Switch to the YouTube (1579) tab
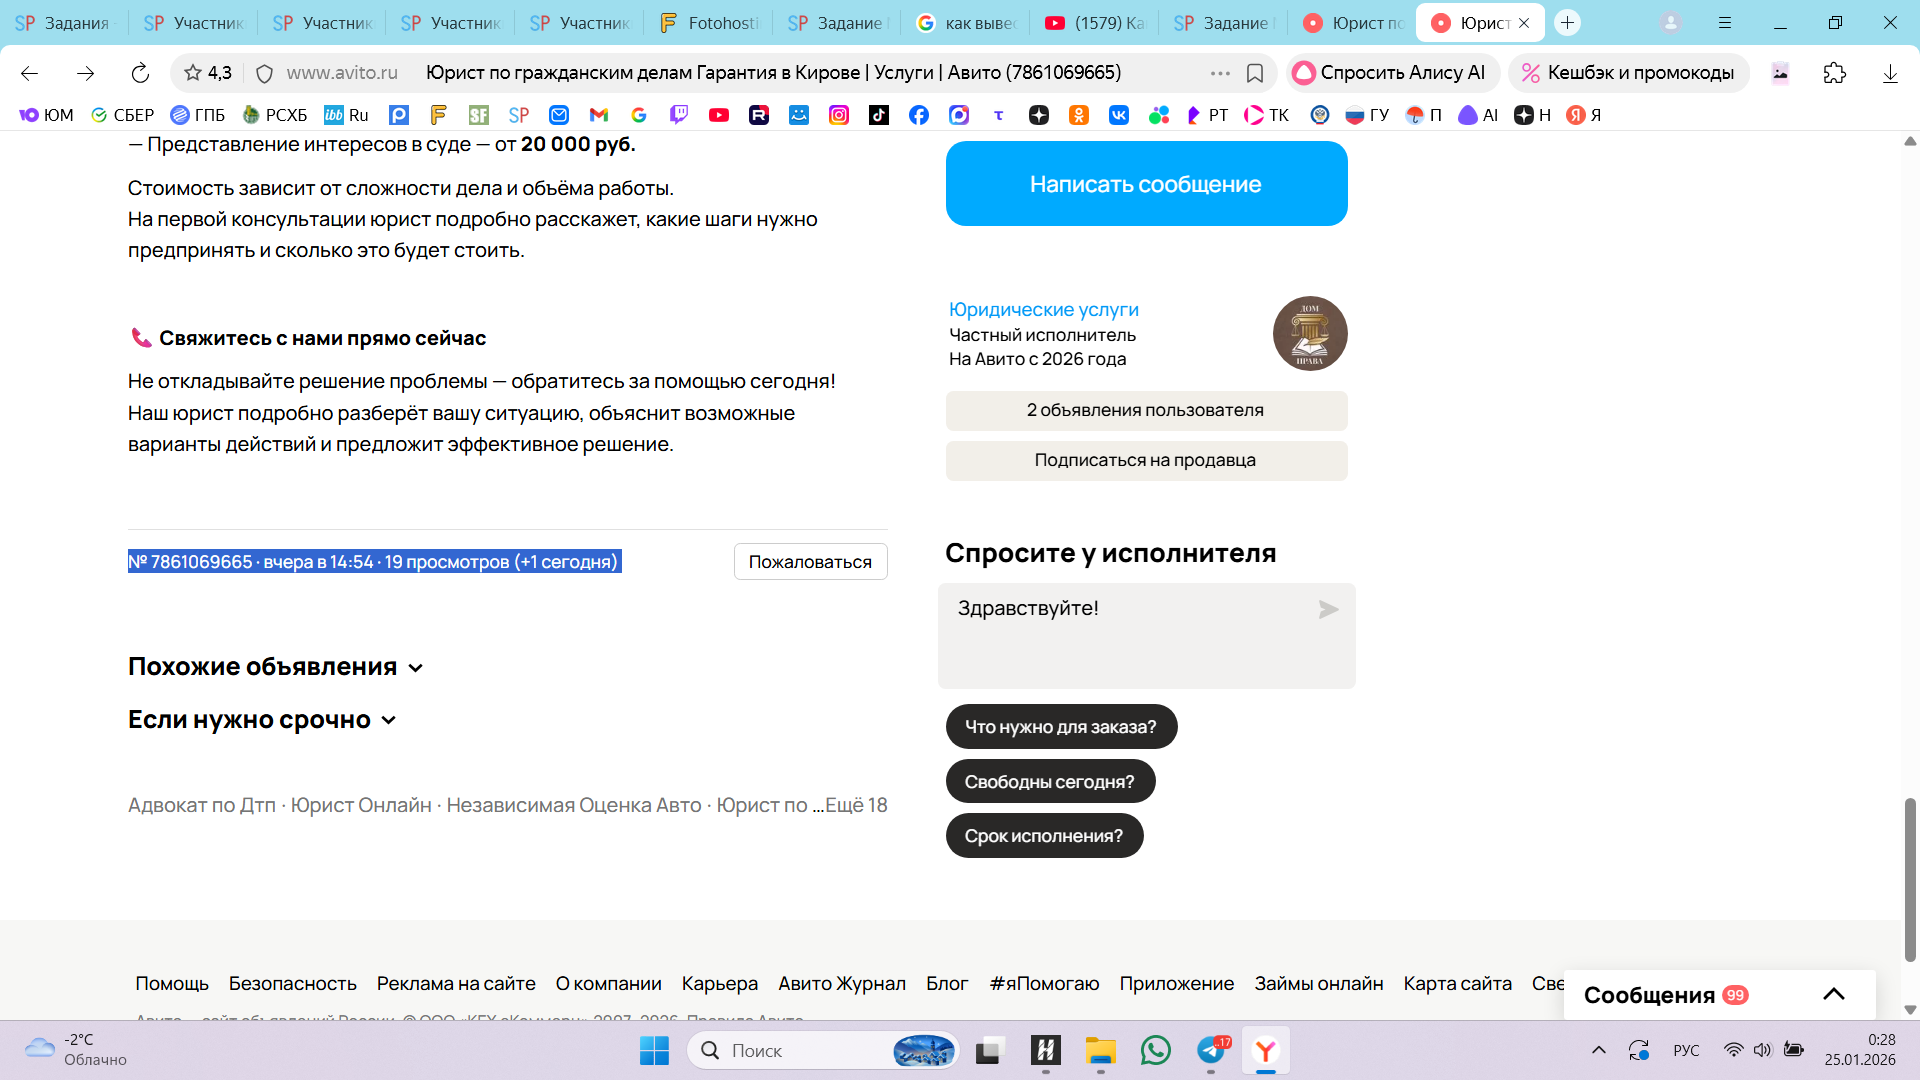Image resolution: width=1920 pixels, height=1080 pixels. click(x=1095, y=23)
